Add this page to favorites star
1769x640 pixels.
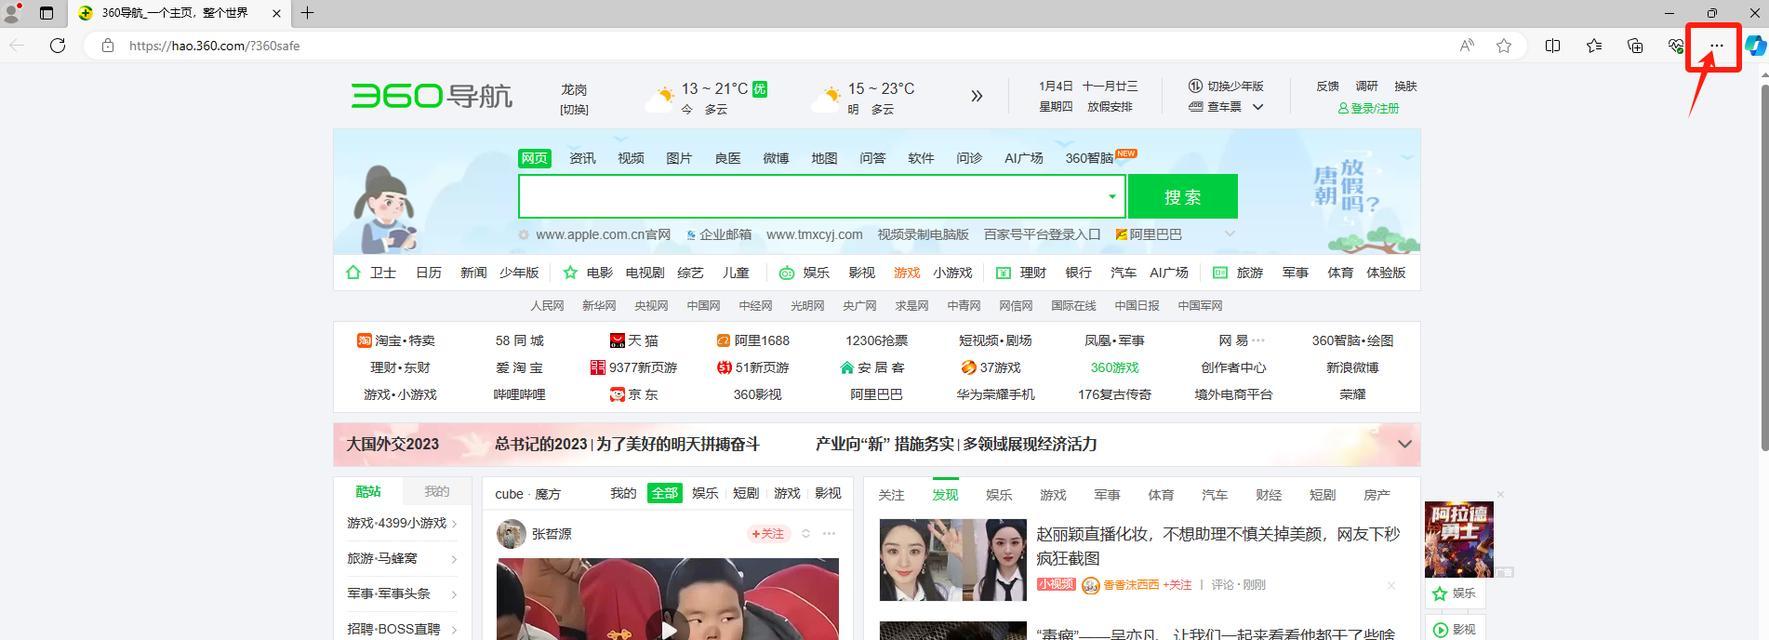click(1504, 45)
